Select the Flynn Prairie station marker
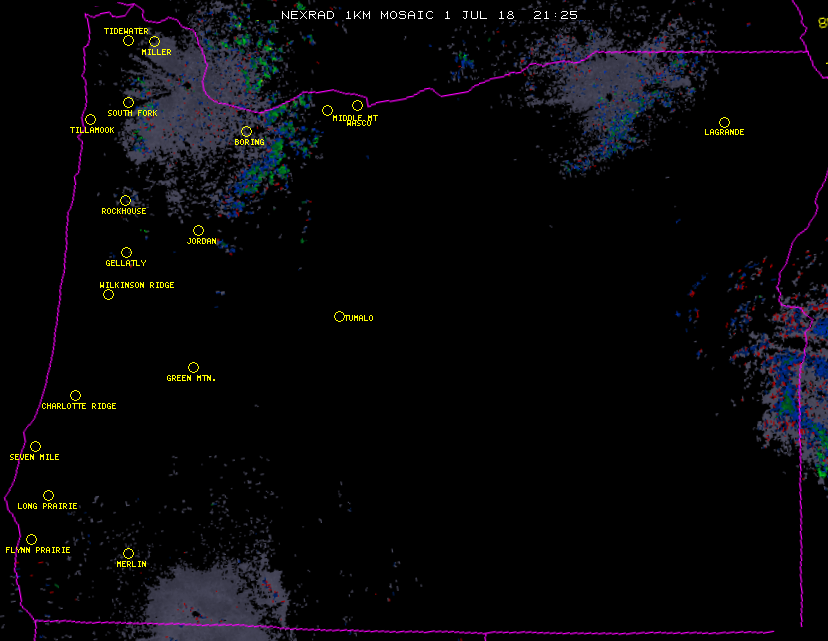Screen dimensions: 828x641 pyautogui.click(x=31, y=539)
